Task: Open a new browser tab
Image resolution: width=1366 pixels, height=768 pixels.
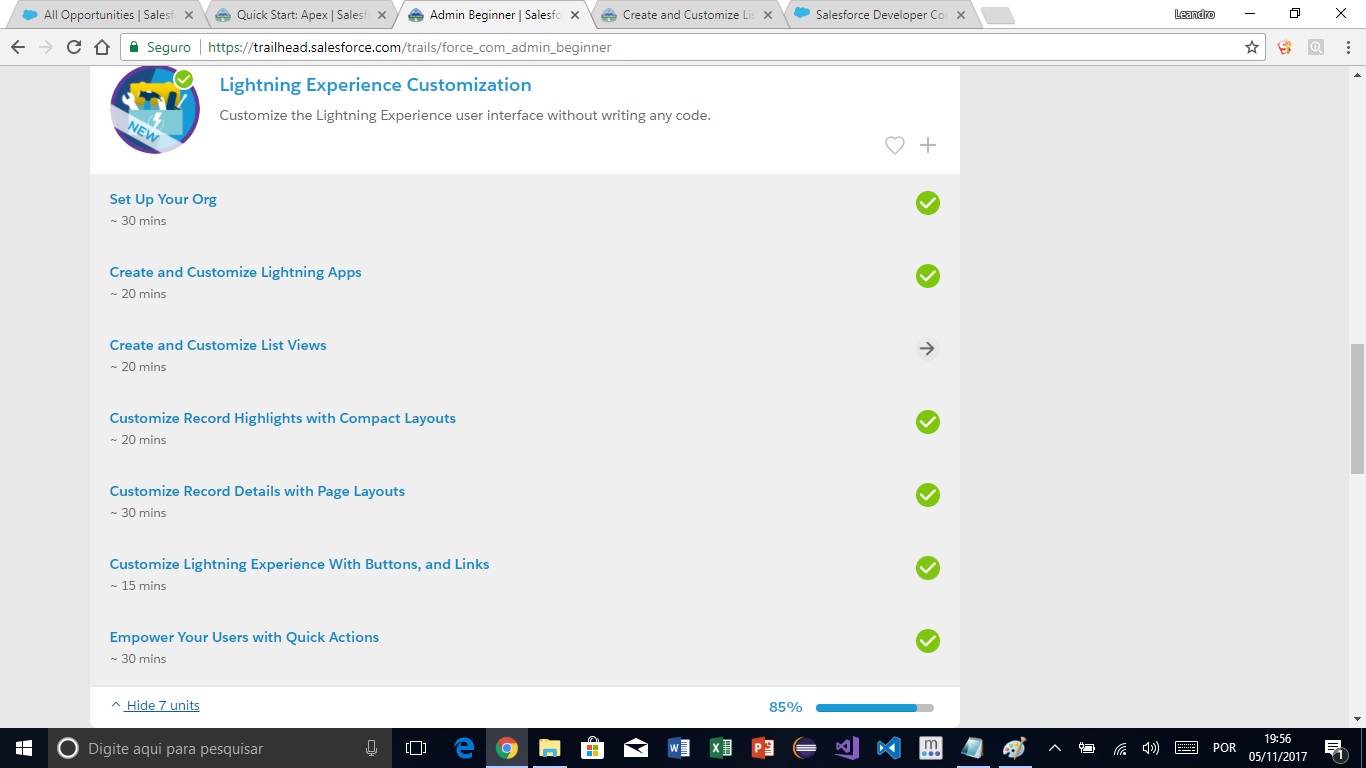Action: 998,15
